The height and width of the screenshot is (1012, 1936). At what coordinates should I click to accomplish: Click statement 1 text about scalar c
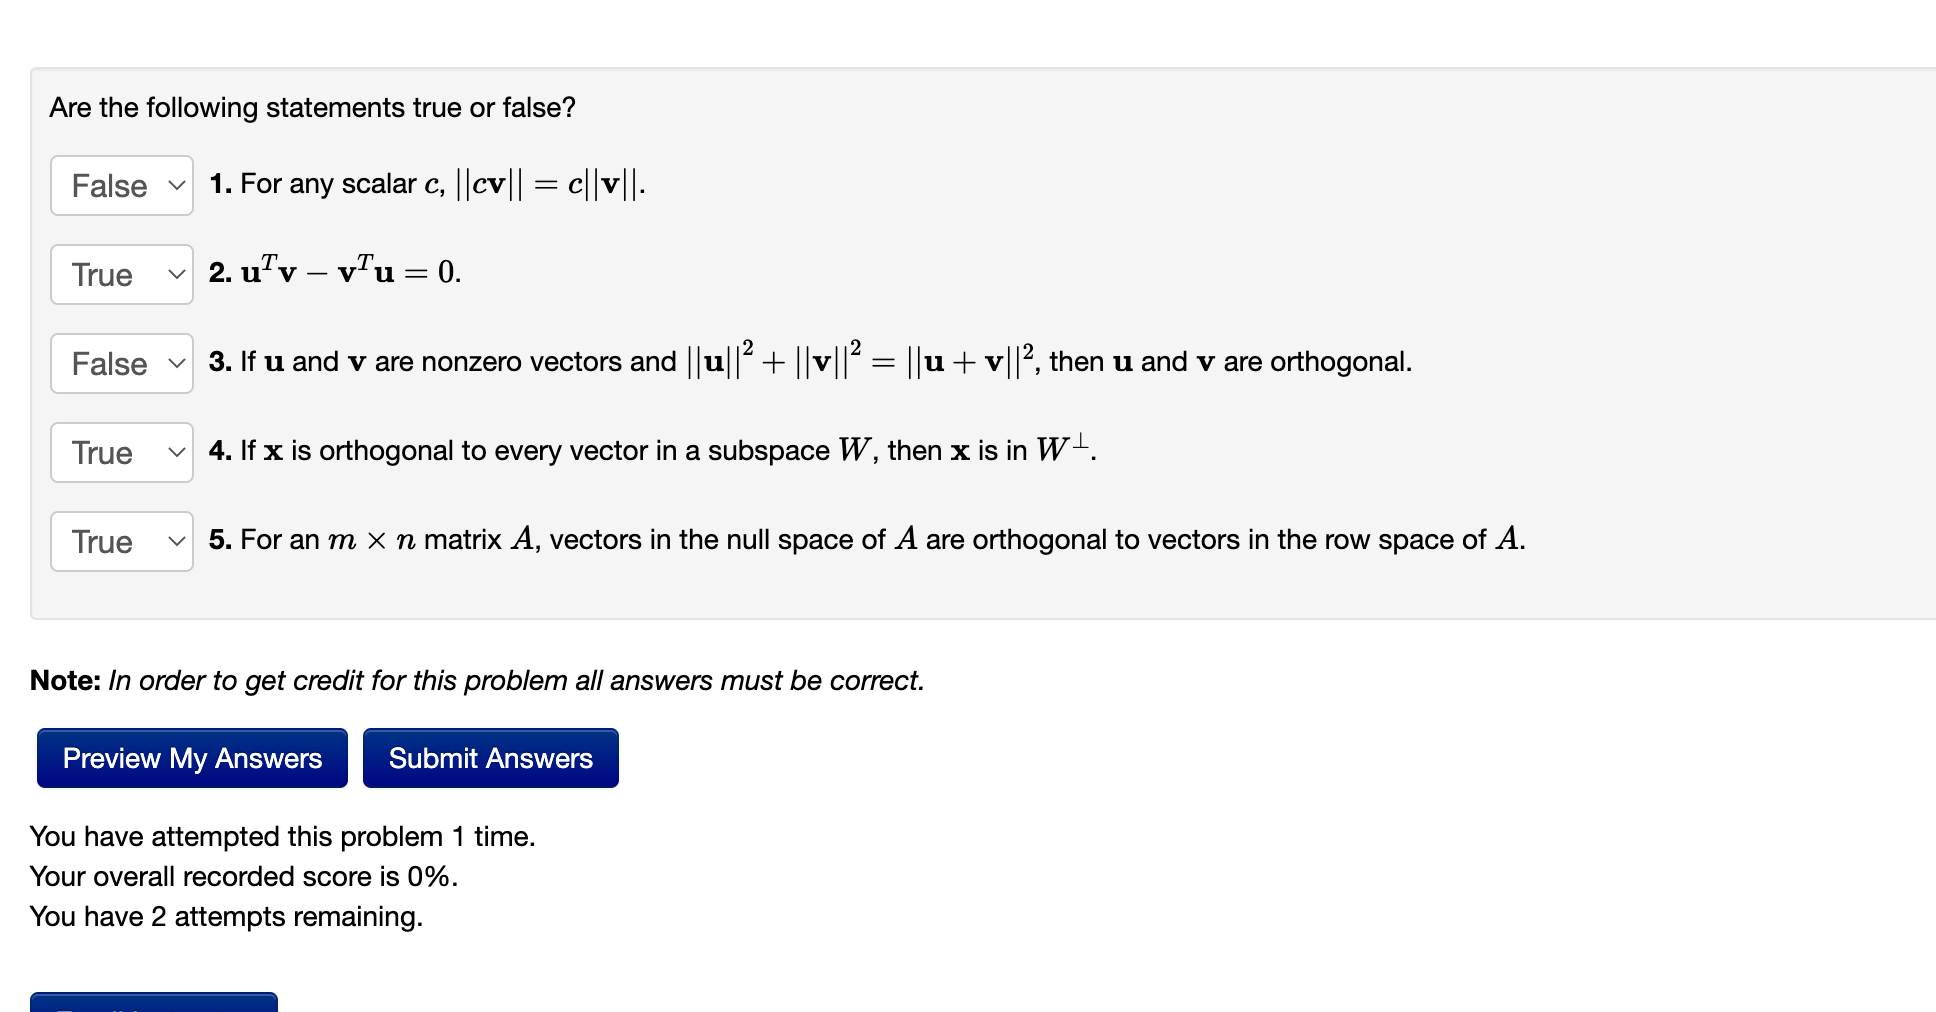click(427, 184)
